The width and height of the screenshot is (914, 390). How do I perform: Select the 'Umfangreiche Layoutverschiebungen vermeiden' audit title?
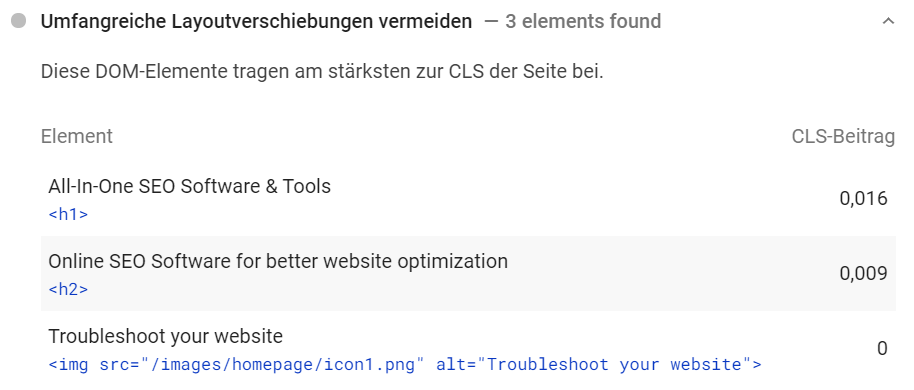pyautogui.click(x=256, y=22)
